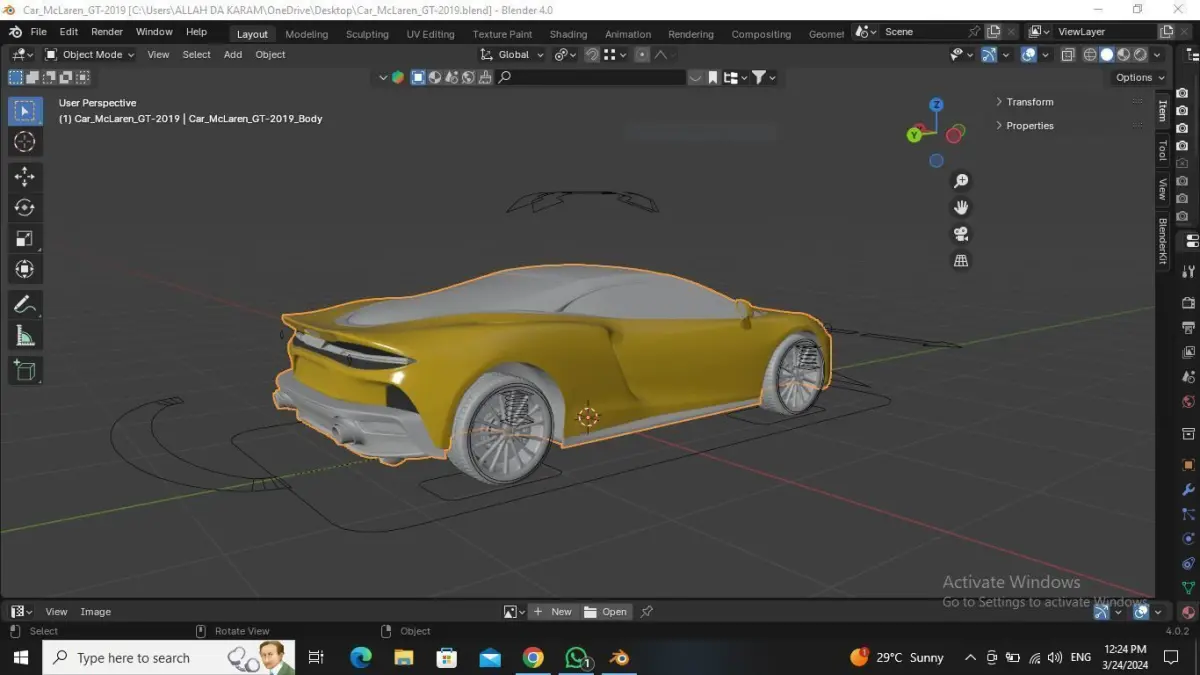Open the Add menu in viewport header

pyautogui.click(x=233, y=55)
